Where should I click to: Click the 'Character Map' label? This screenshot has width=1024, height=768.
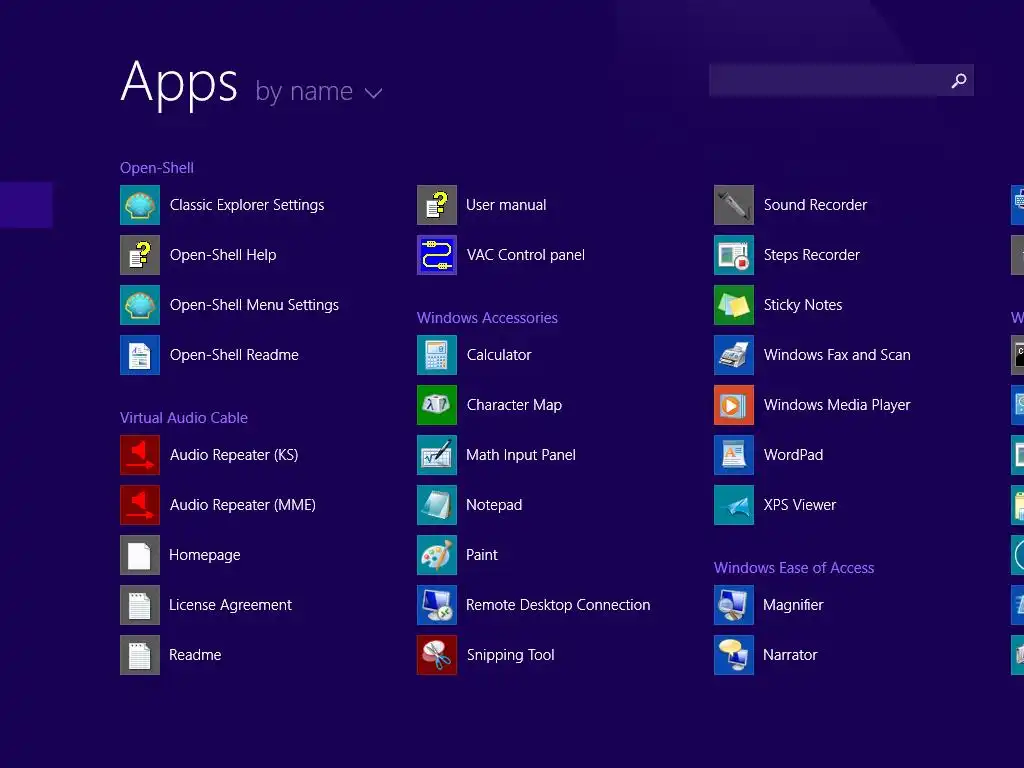pyautogui.click(x=514, y=405)
